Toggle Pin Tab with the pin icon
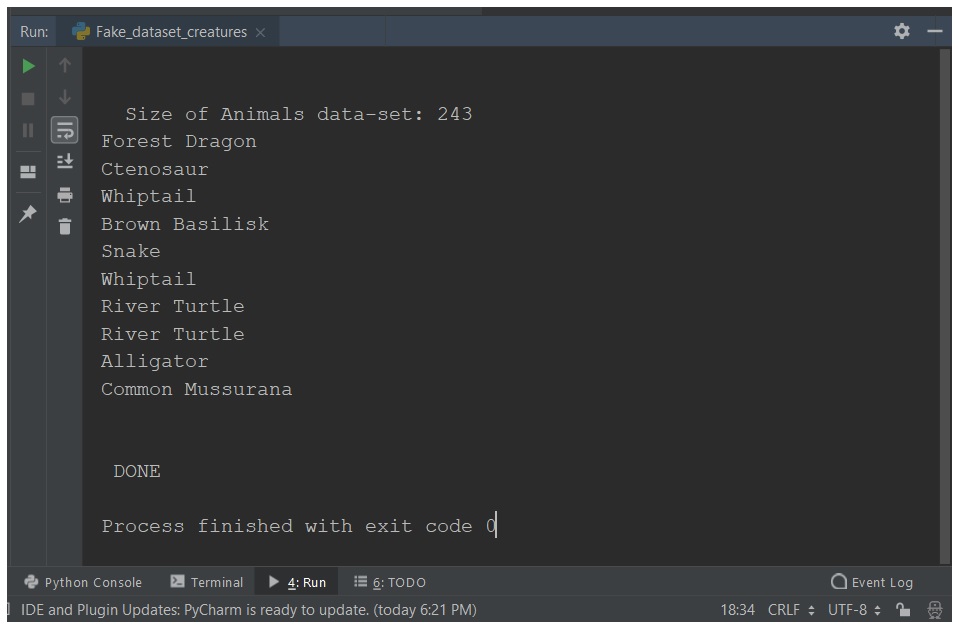Viewport: 959px width, 627px height. click(x=28, y=213)
